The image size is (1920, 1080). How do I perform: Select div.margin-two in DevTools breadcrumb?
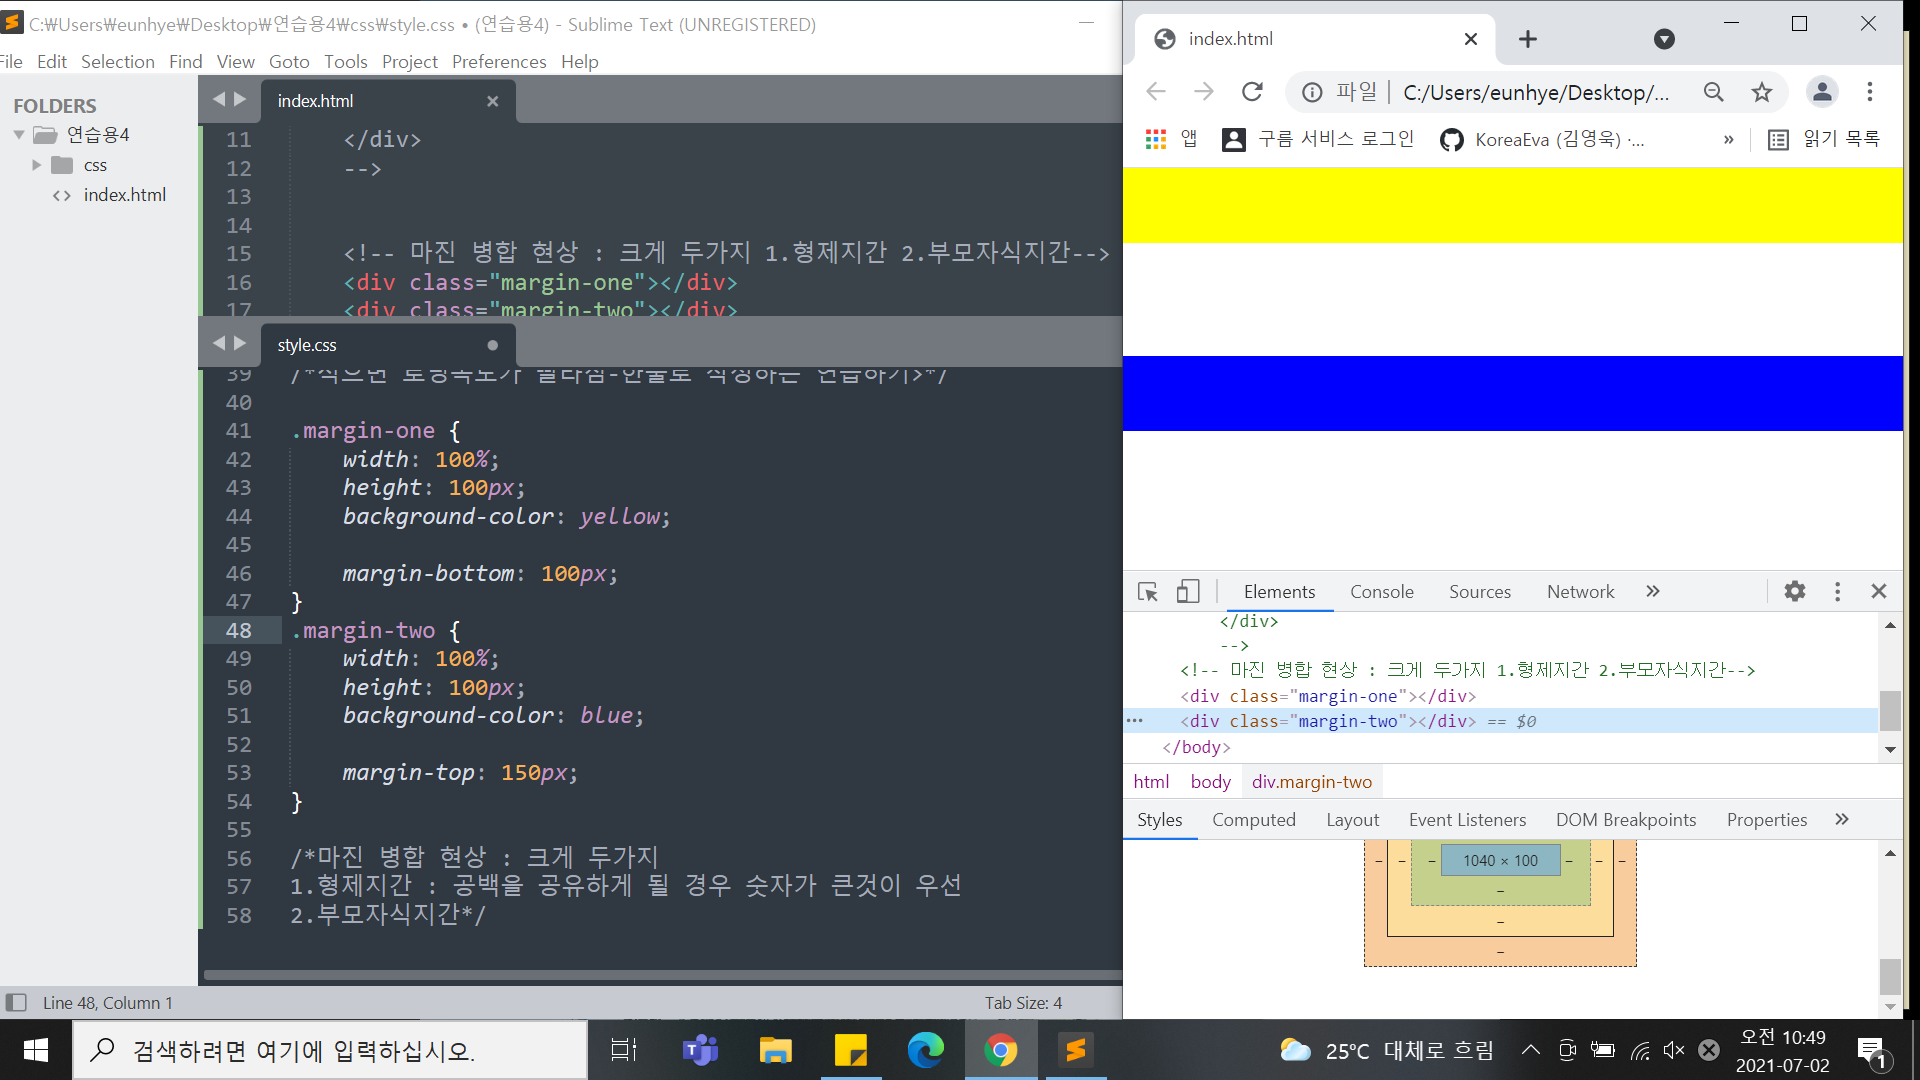[x=1311, y=782]
